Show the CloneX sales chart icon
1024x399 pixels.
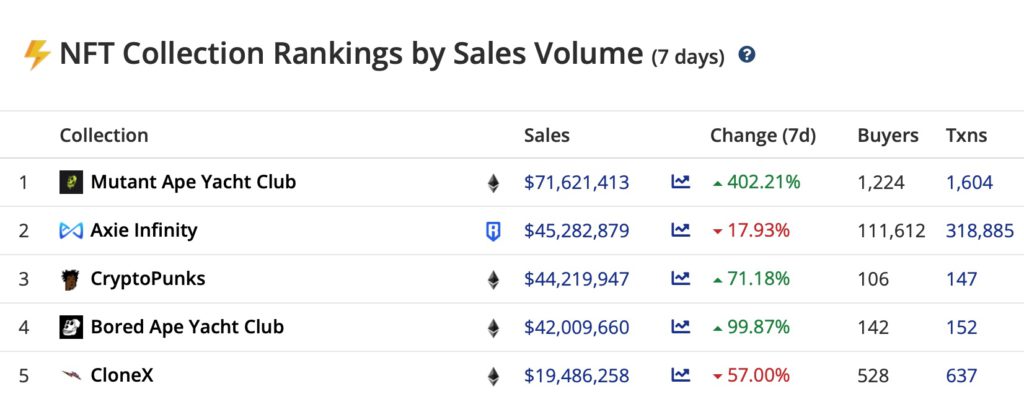pos(680,375)
